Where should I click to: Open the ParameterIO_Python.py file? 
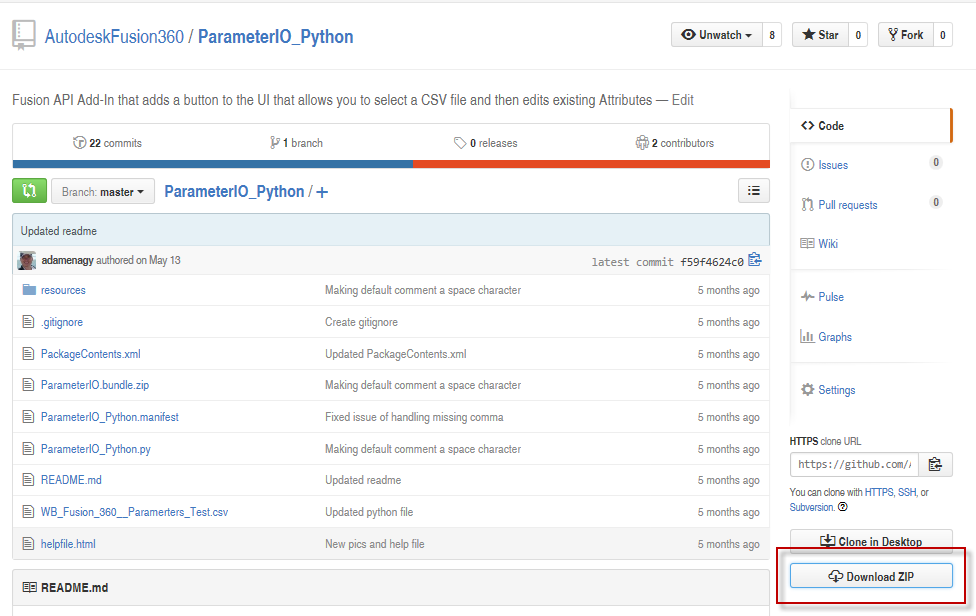tap(96, 449)
